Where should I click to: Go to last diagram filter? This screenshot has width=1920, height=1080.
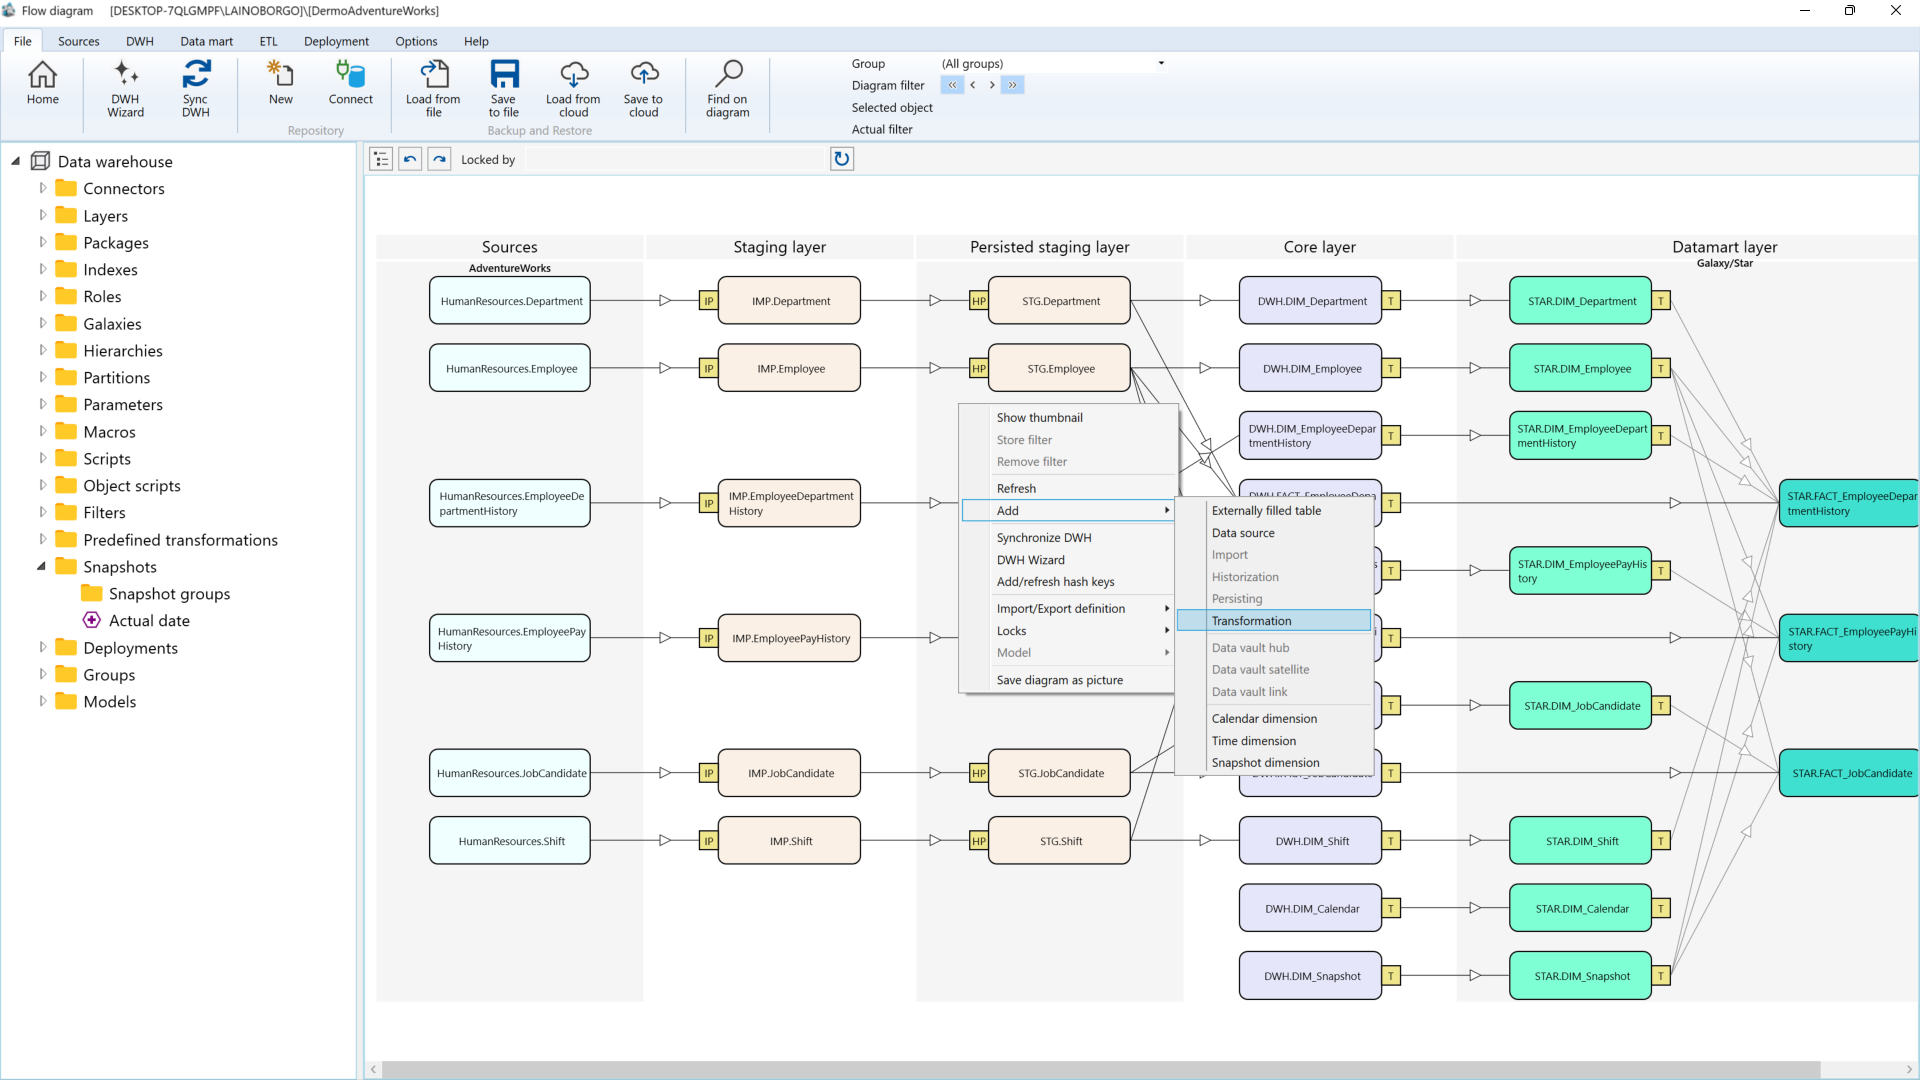click(1012, 85)
